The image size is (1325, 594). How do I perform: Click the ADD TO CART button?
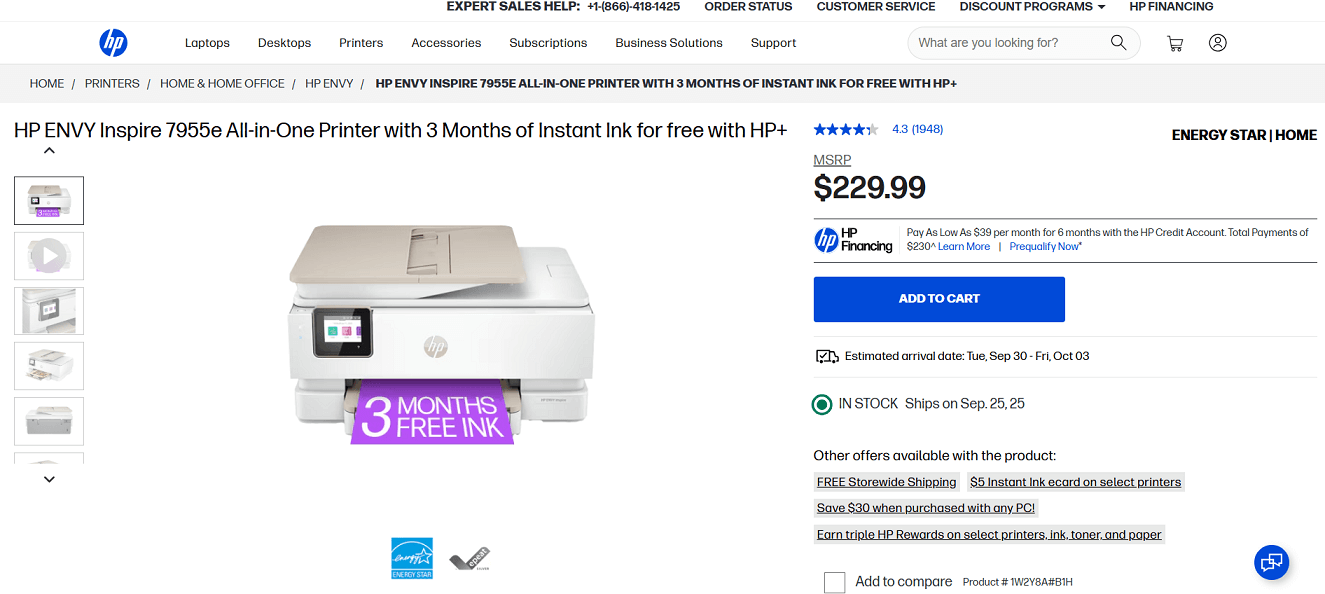(938, 299)
